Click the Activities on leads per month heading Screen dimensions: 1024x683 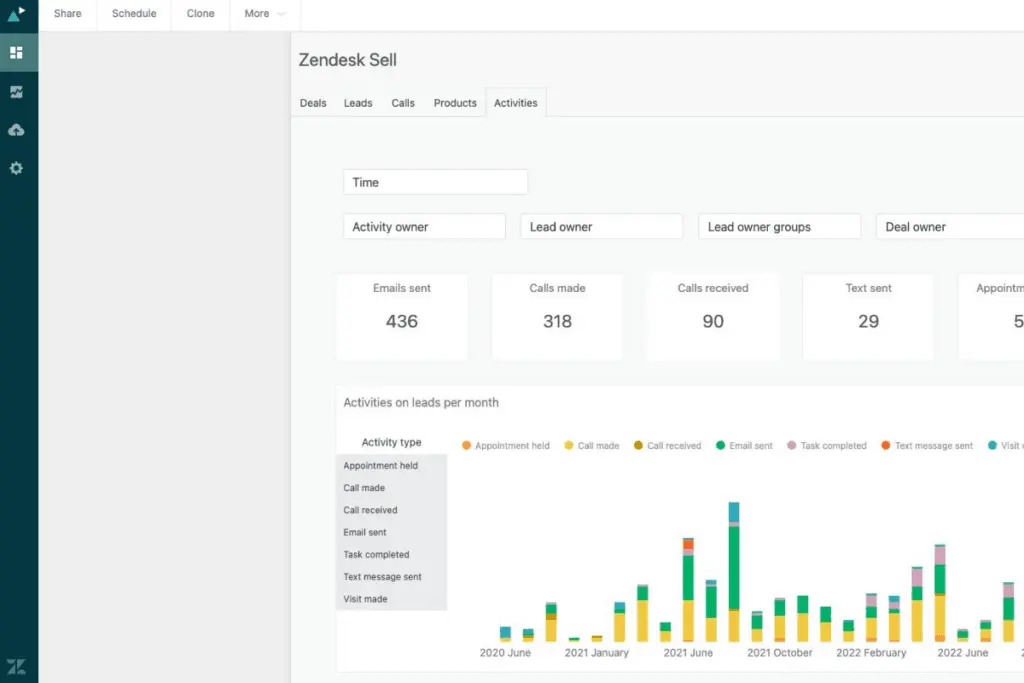(x=421, y=403)
